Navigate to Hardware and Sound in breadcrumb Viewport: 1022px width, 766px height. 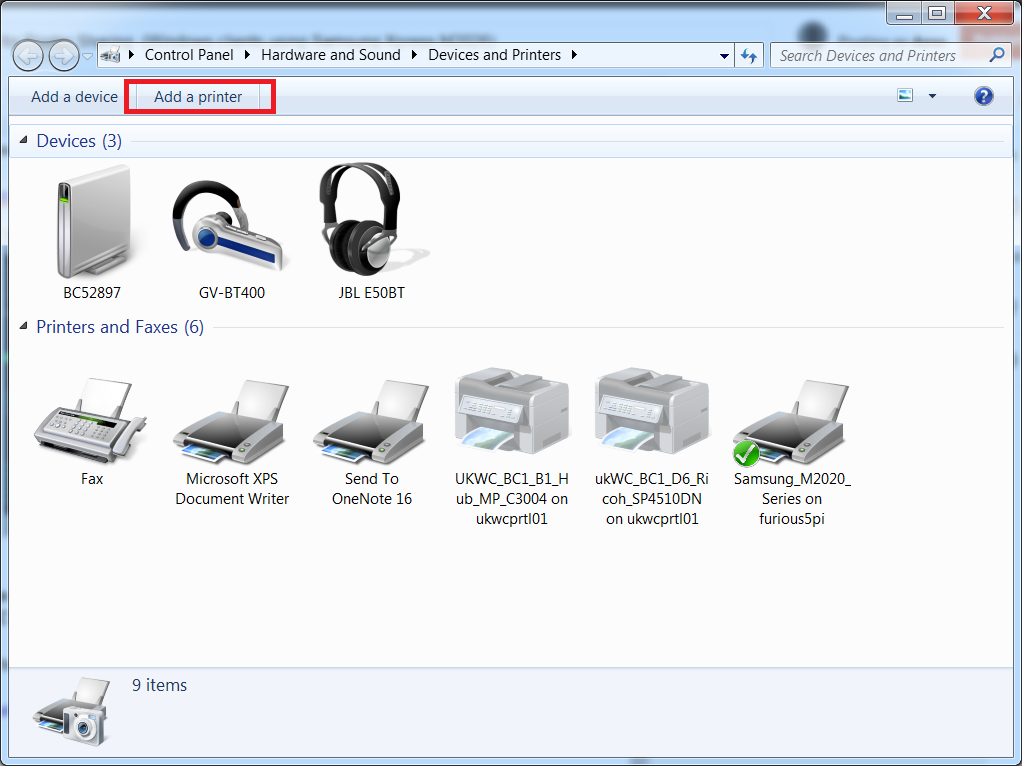tap(330, 55)
